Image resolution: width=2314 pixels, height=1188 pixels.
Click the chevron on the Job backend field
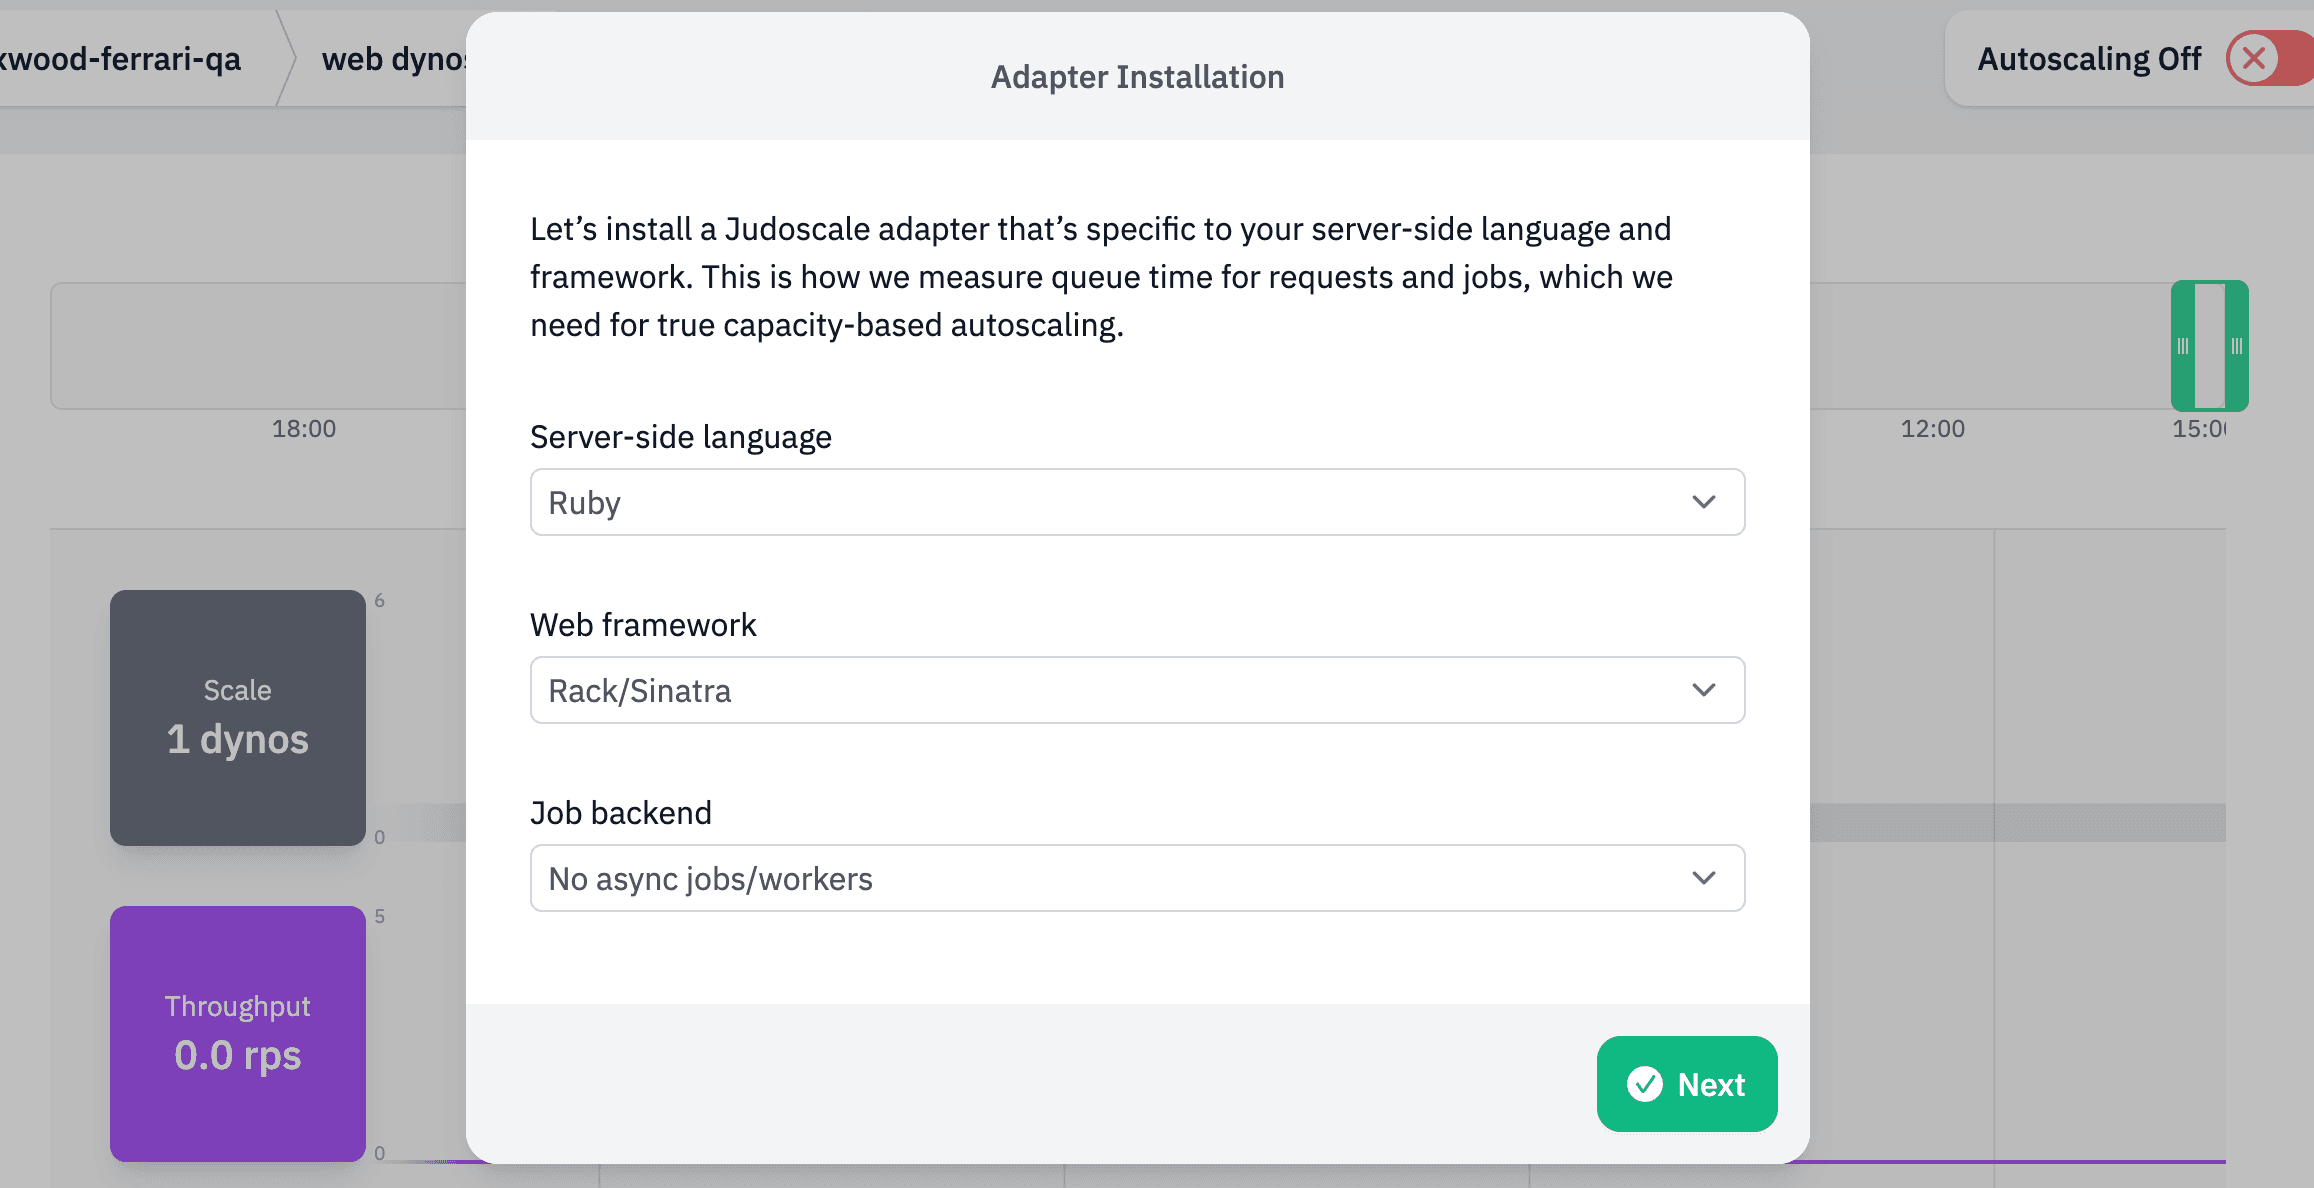1703,878
